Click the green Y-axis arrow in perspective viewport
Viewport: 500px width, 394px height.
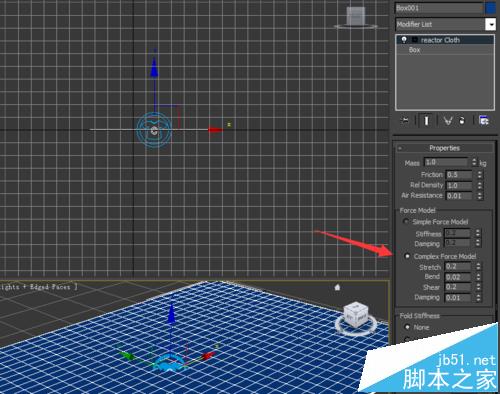coord(127,356)
